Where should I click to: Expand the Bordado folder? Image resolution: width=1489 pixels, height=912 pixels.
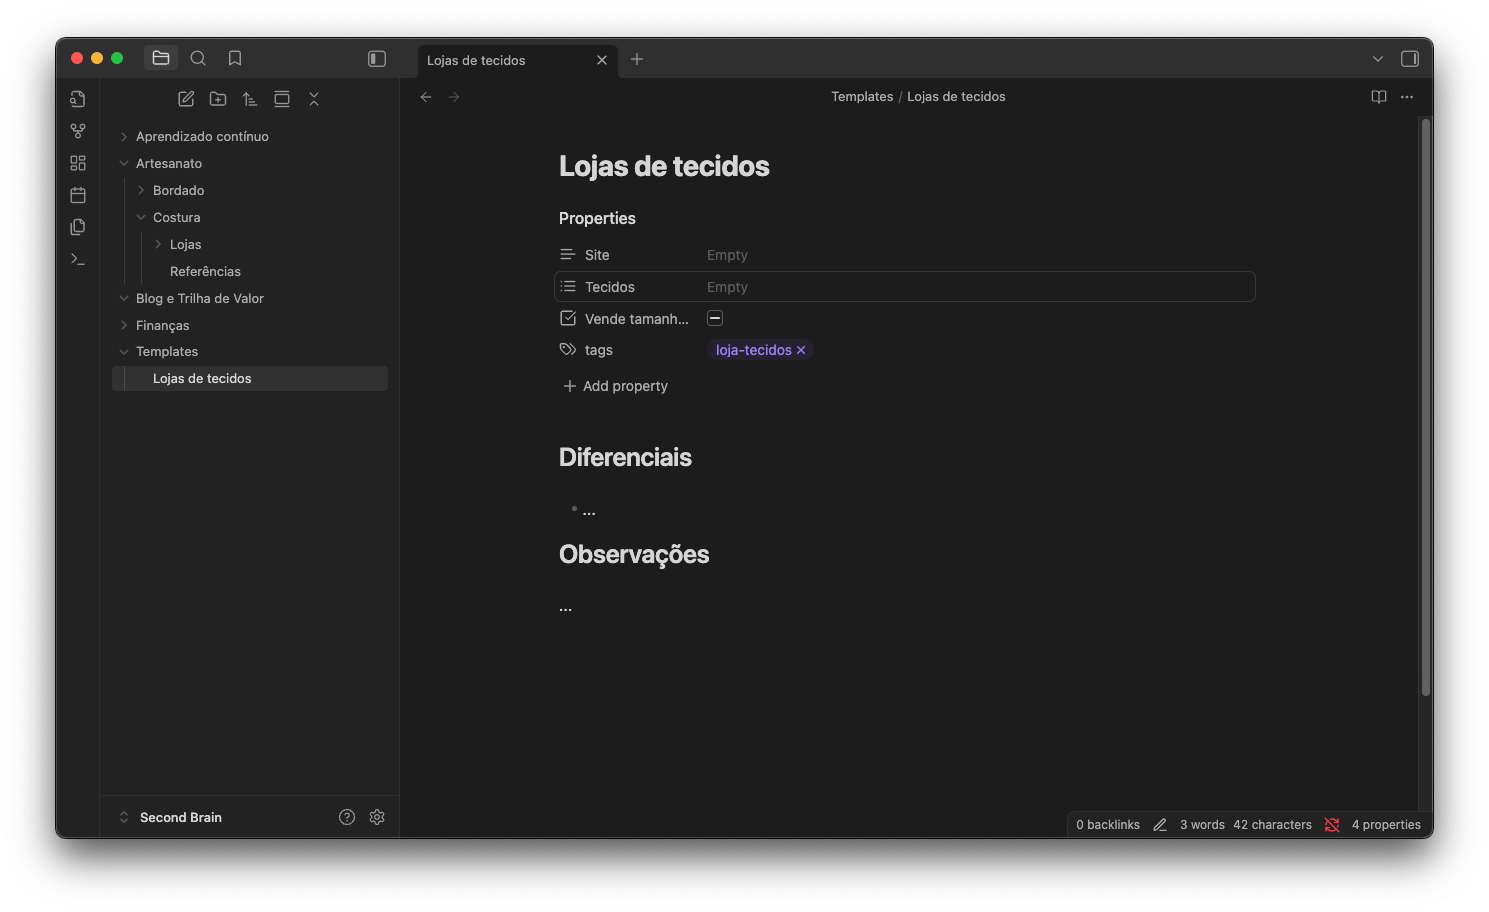pyautogui.click(x=141, y=189)
